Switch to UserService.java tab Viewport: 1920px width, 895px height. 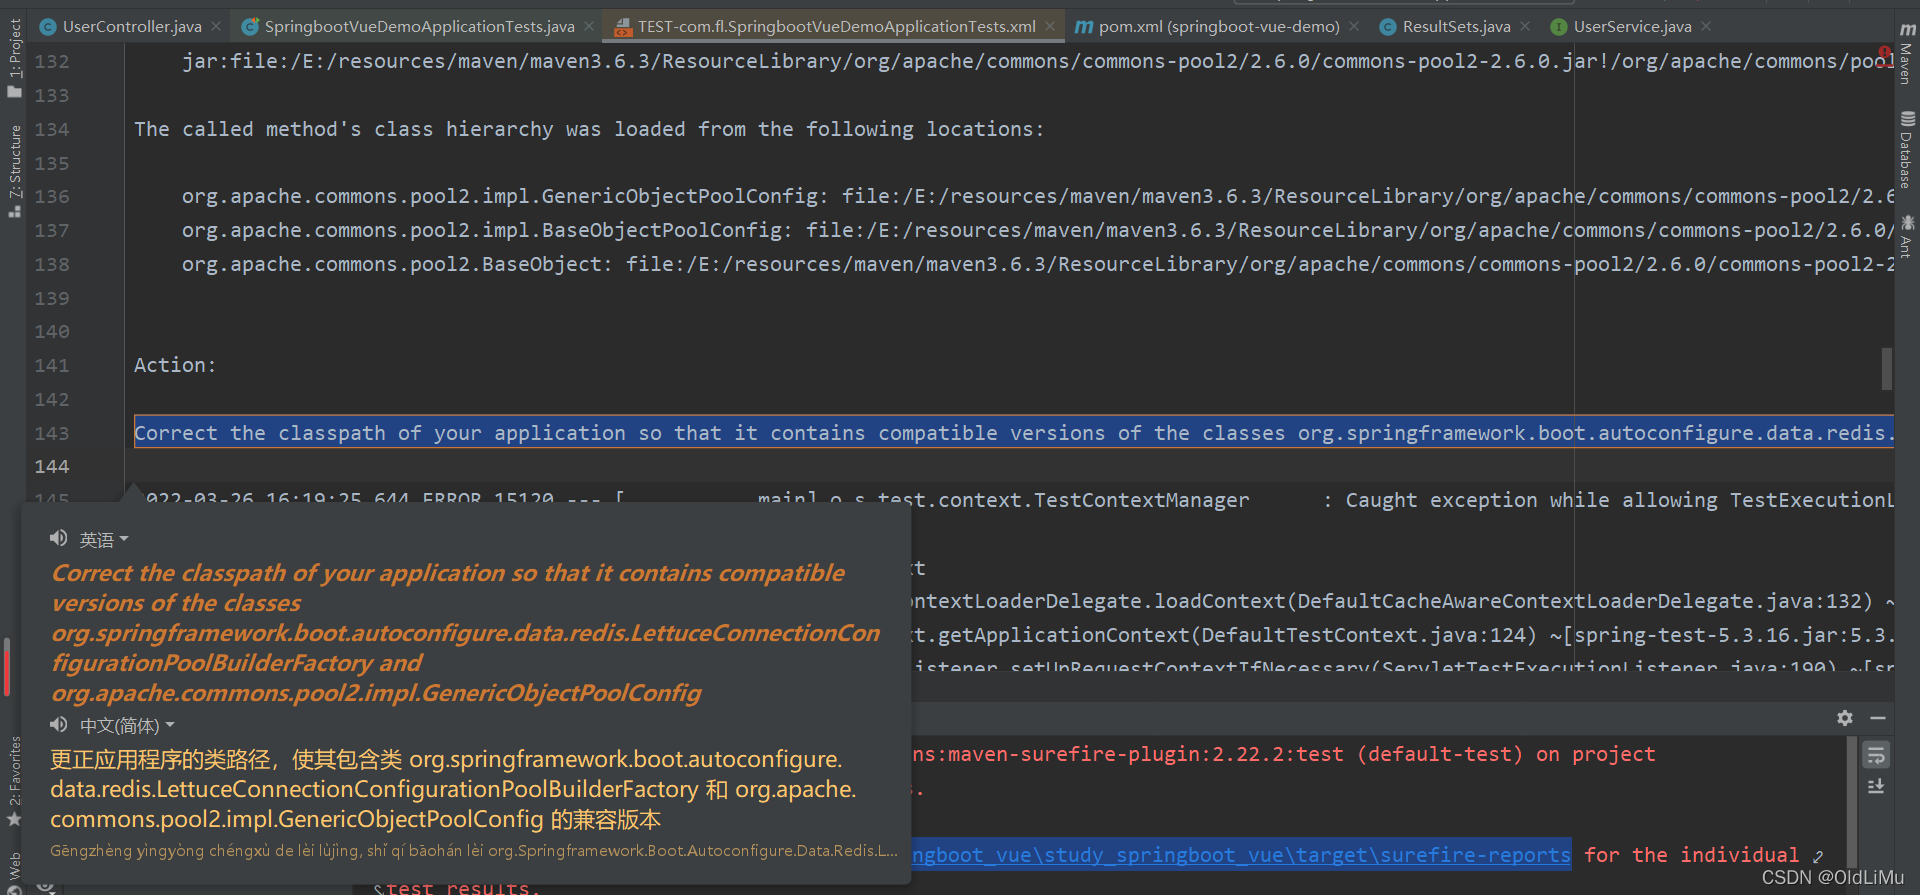(1632, 27)
